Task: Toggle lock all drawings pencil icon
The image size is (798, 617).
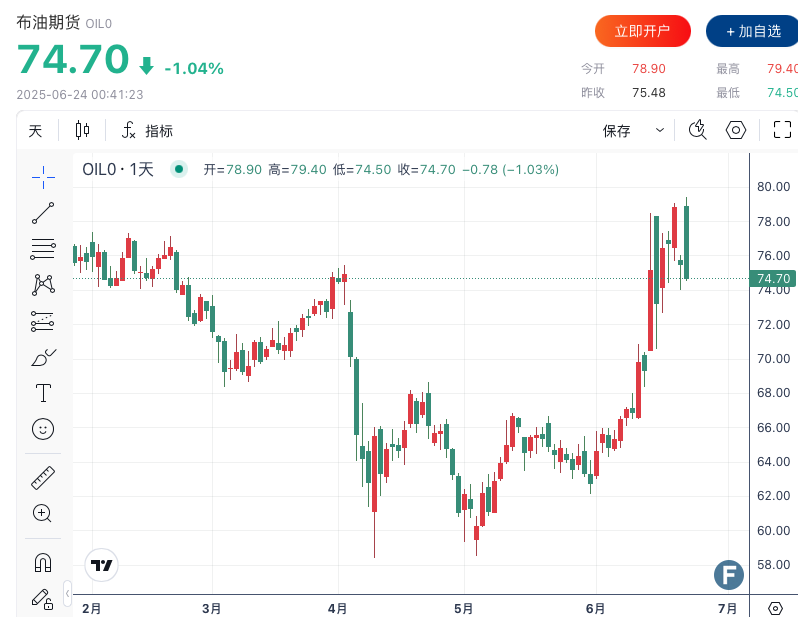Action: 43,598
